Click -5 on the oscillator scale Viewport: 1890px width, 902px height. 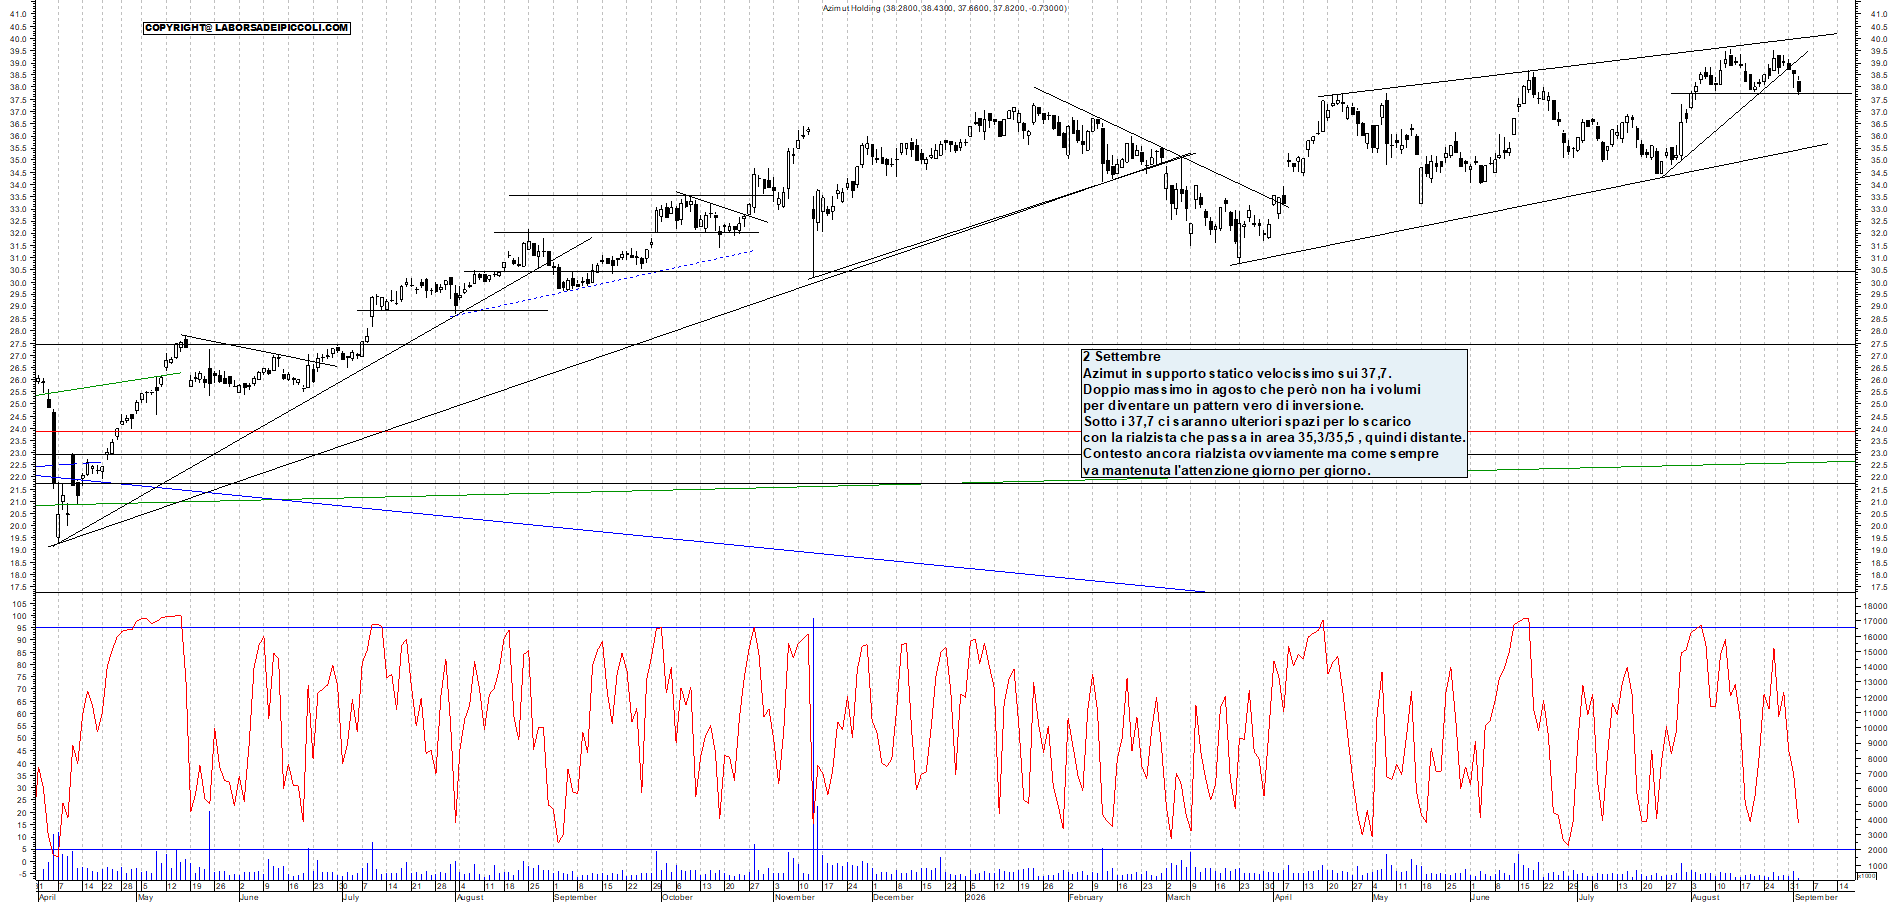tap(23, 875)
